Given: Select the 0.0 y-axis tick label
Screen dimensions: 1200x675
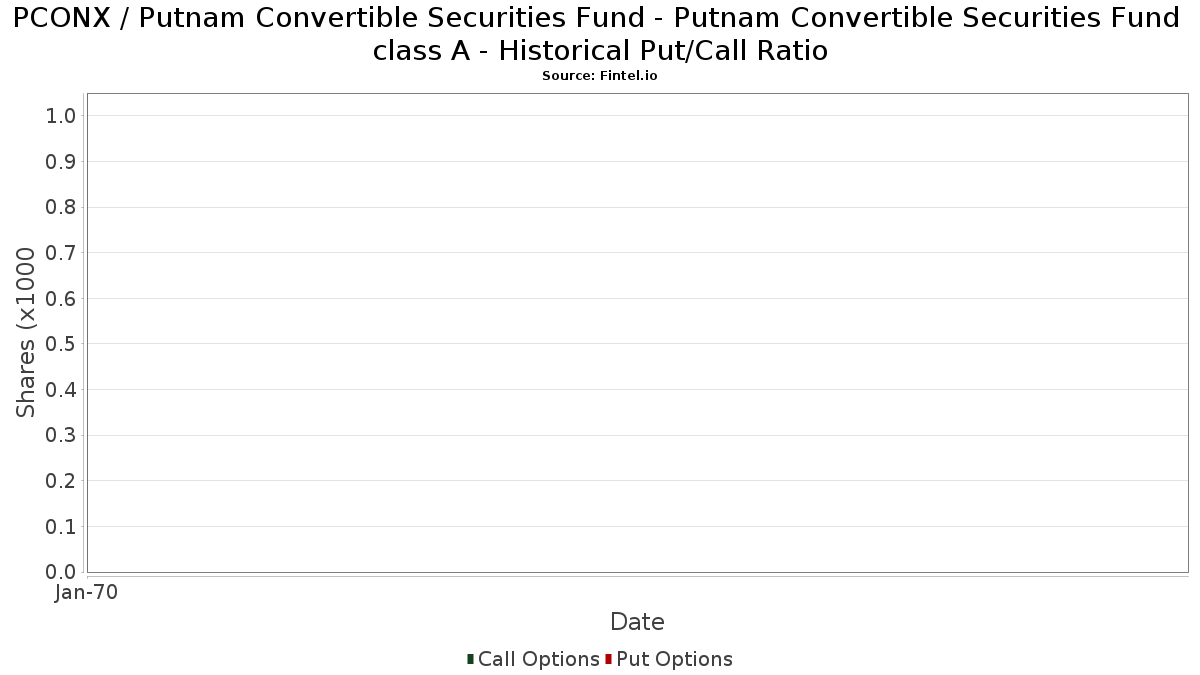Looking at the screenshot, I should [61, 572].
